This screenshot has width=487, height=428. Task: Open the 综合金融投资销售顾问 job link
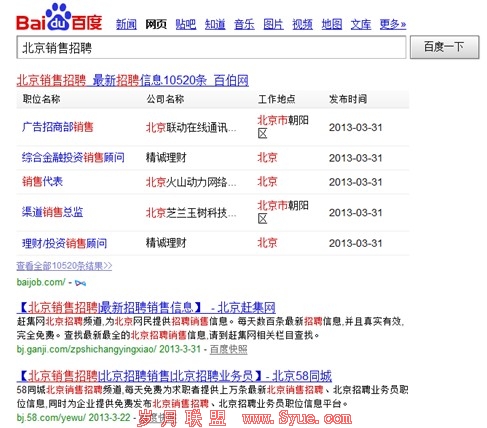point(73,157)
